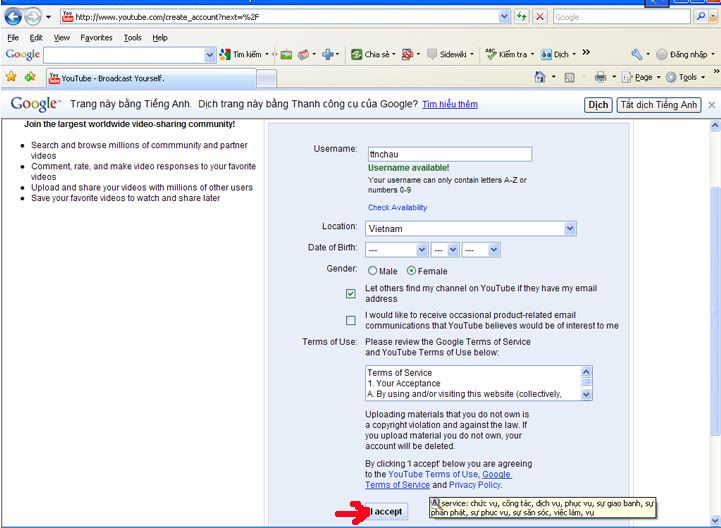The height and width of the screenshot is (528, 721).
Task: Open the Privacy Policy link
Action: tap(475, 485)
